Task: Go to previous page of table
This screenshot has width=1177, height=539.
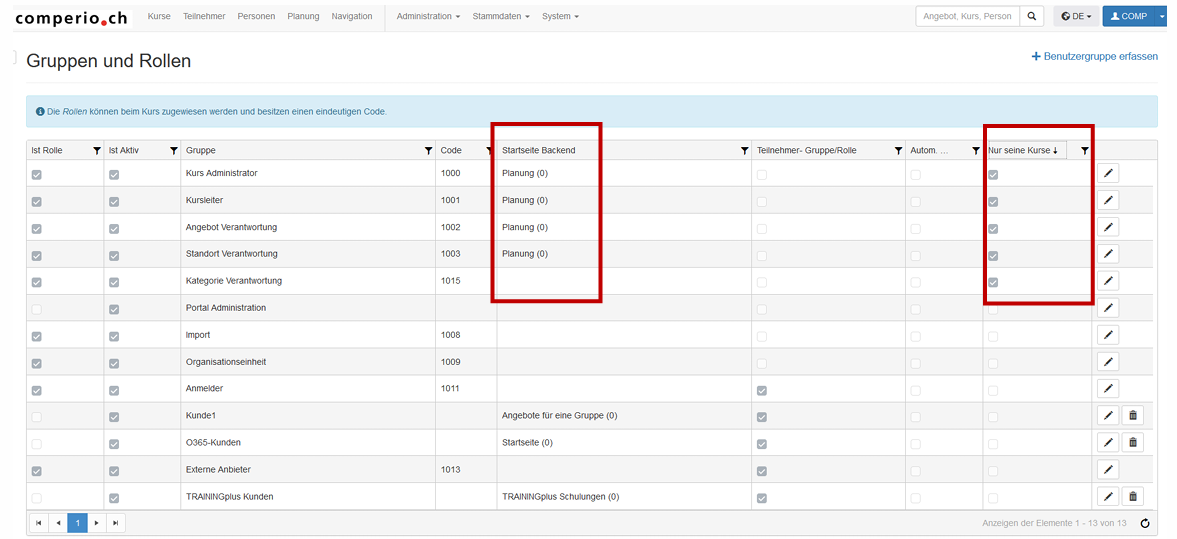Action: pyautogui.click(x=58, y=522)
